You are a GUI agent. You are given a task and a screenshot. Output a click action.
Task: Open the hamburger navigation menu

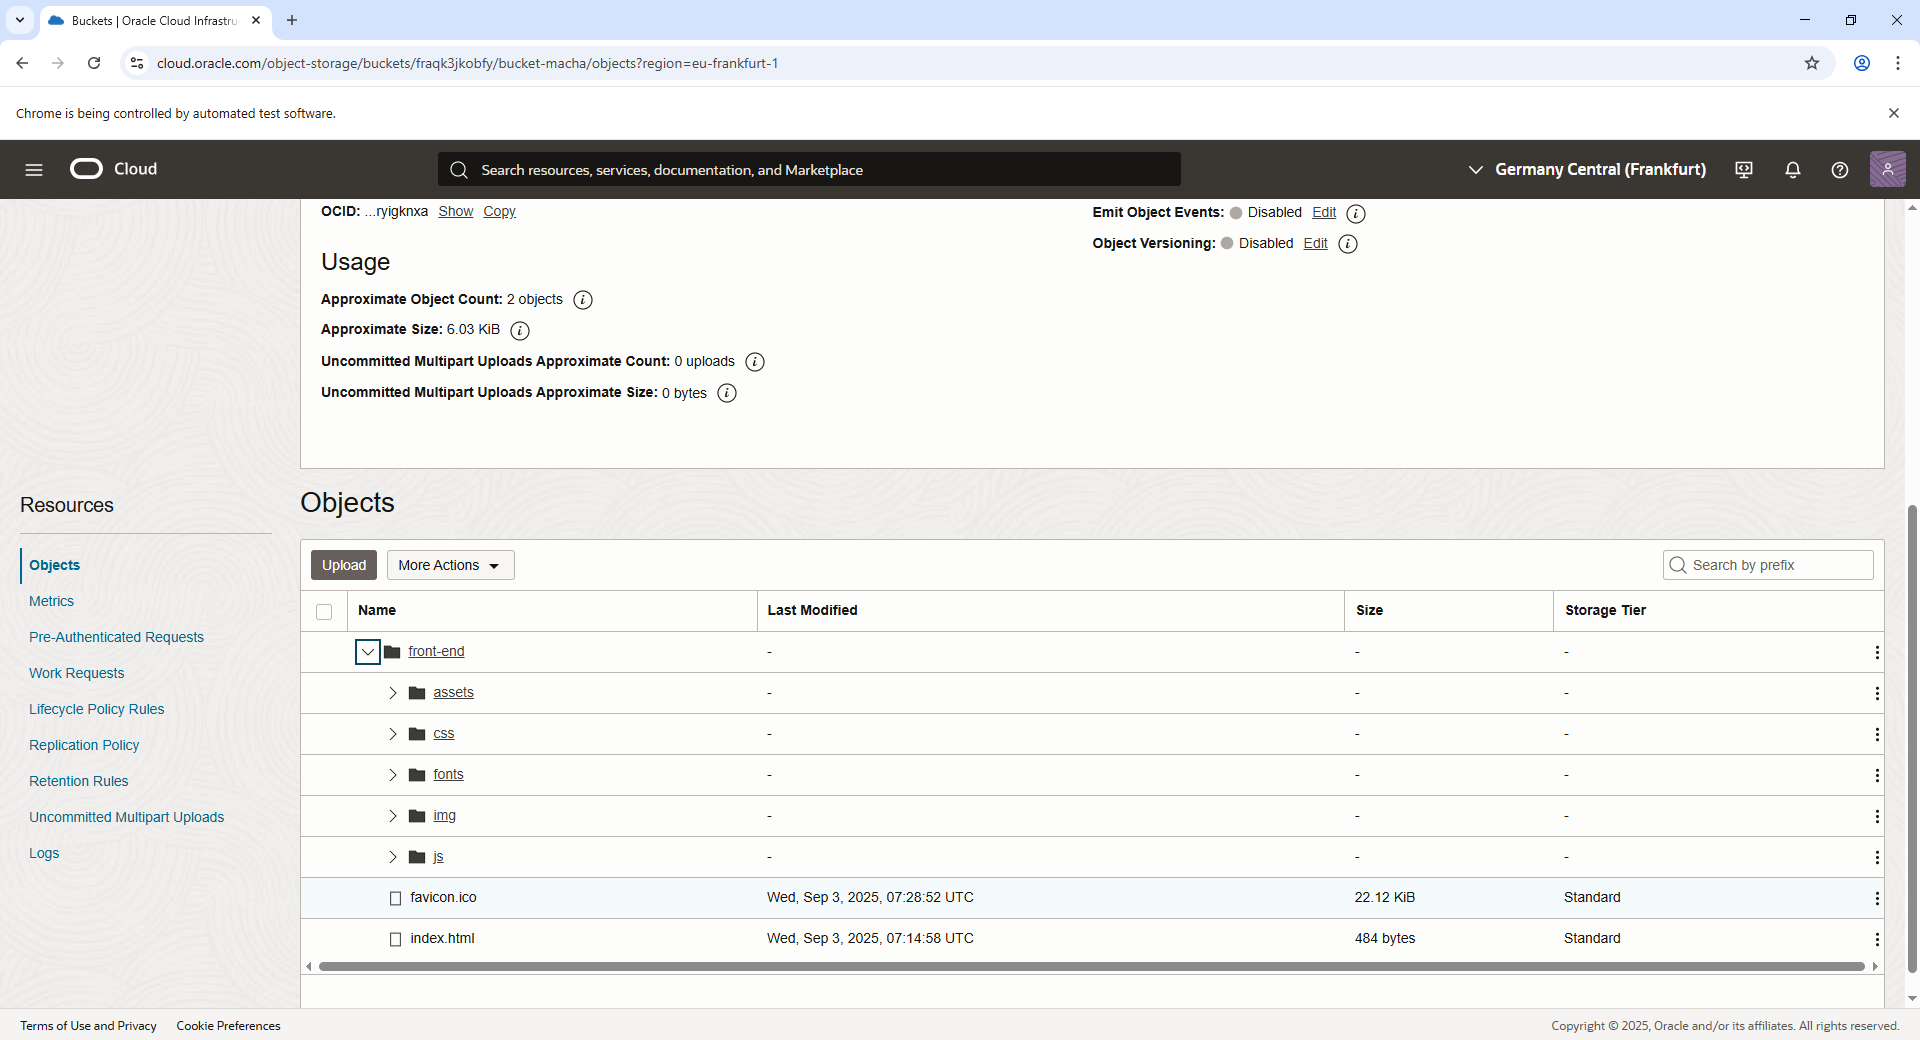coord(34,170)
